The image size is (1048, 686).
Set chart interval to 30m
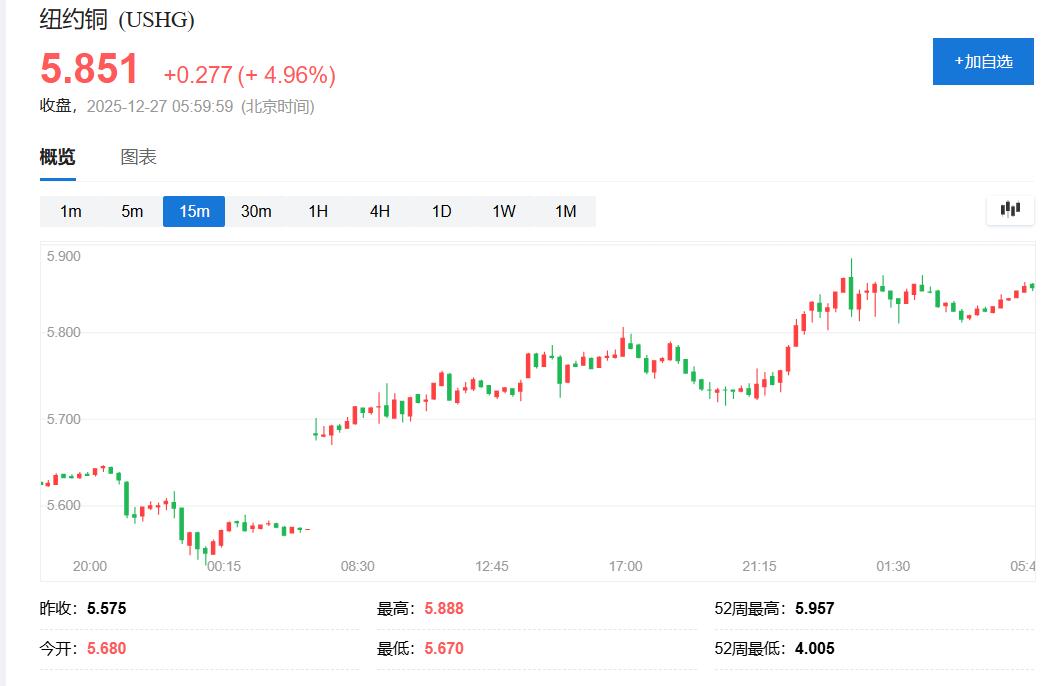pyautogui.click(x=256, y=211)
